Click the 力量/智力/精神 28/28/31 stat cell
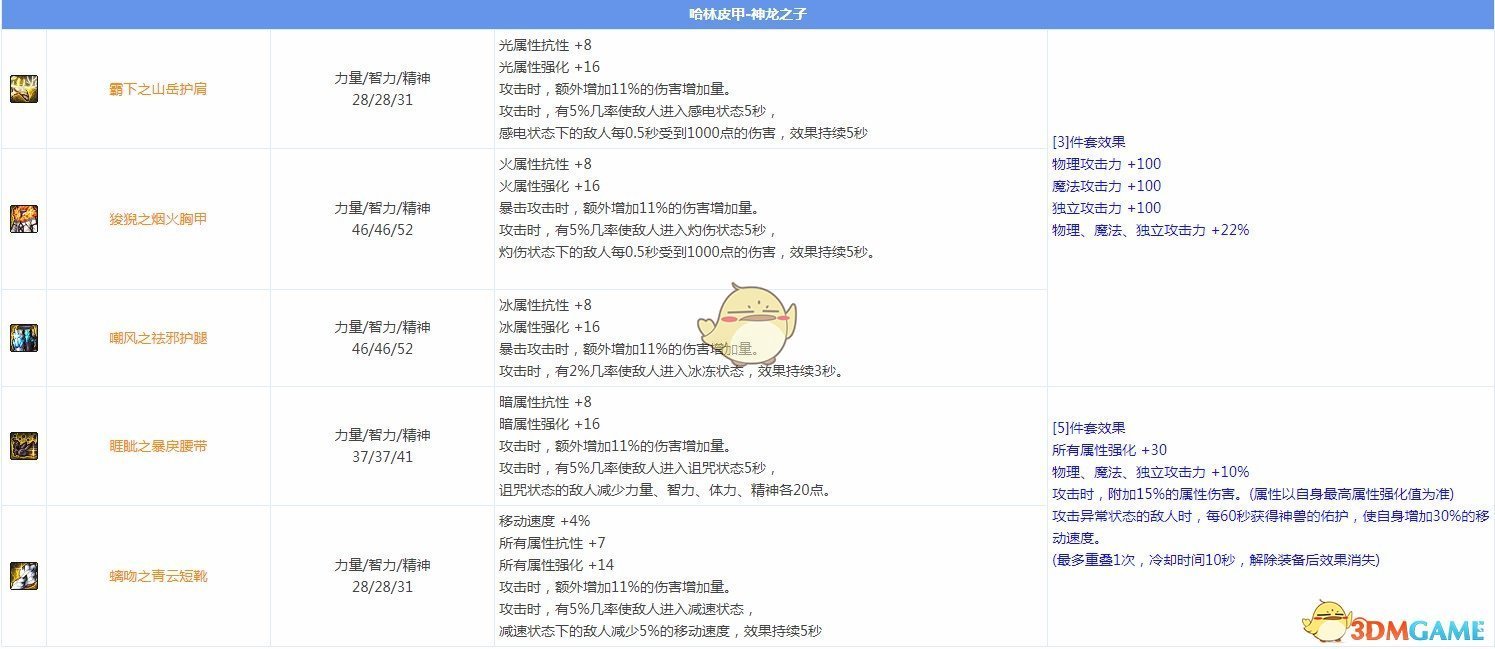The width and height of the screenshot is (1495, 649). pos(382,89)
